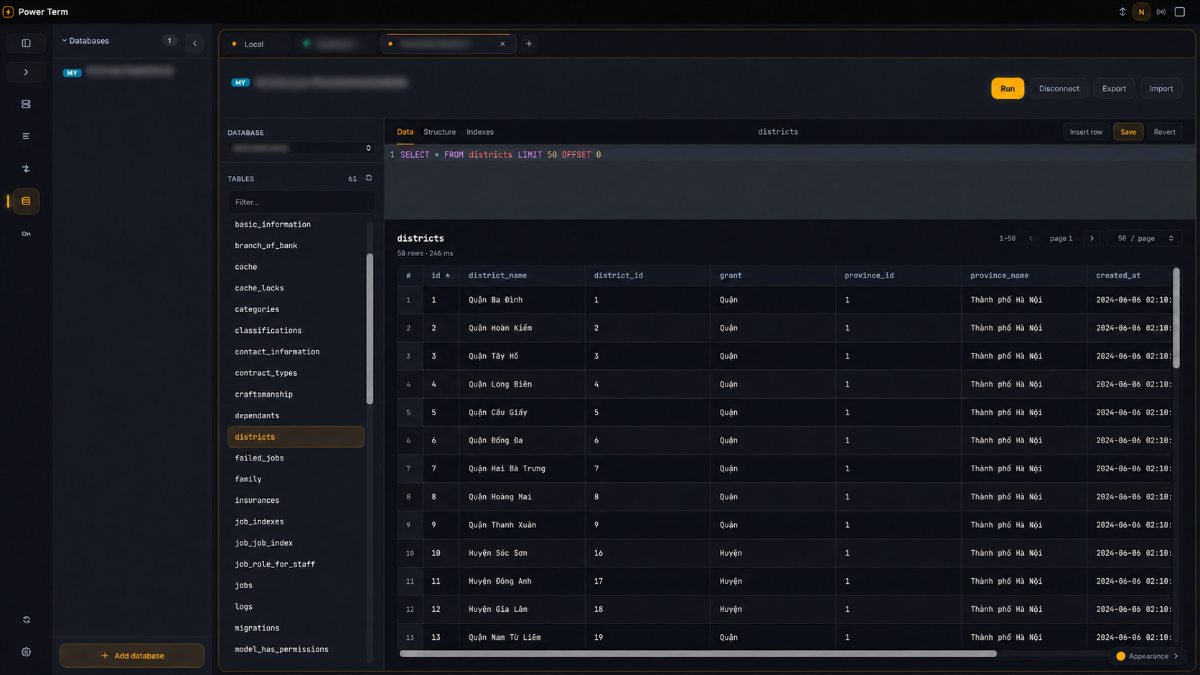The width and height of the screenshot is (1200, 675).
Task: Open Appearance settings expander
Action: point(1149,656)
